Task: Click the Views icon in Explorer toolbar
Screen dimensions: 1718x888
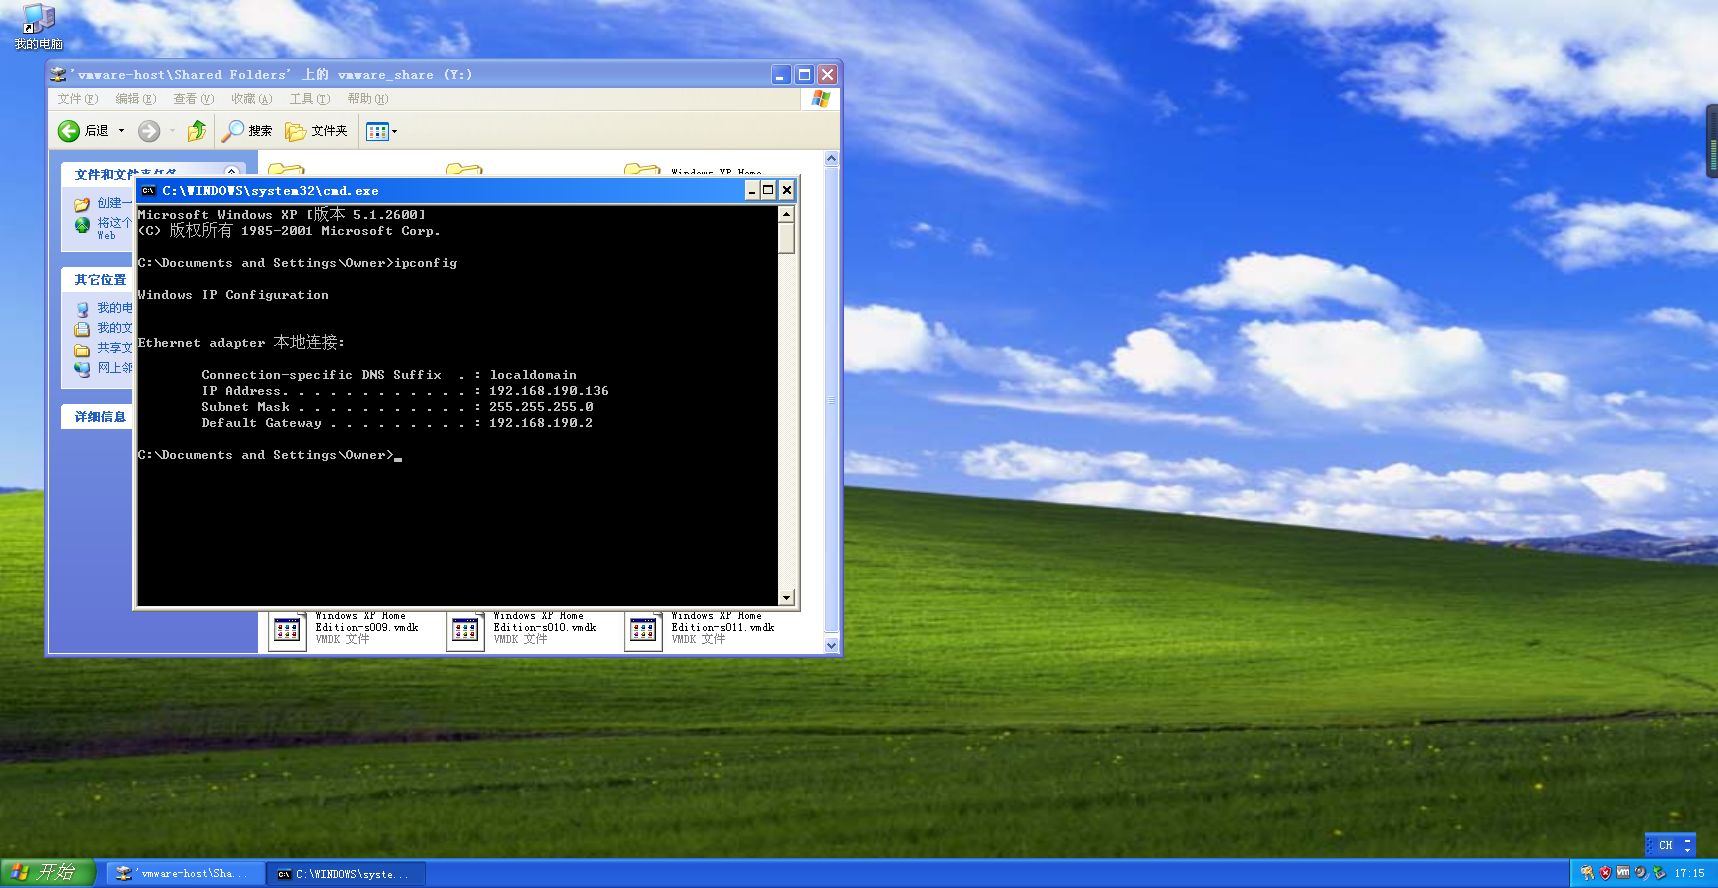Action: tap(376, 131)
